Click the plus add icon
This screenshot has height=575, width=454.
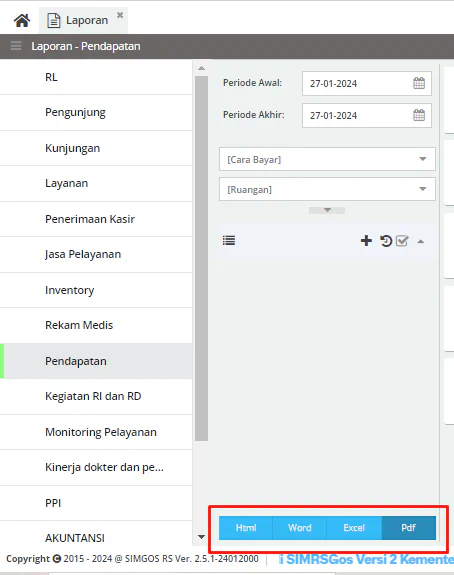366,241
